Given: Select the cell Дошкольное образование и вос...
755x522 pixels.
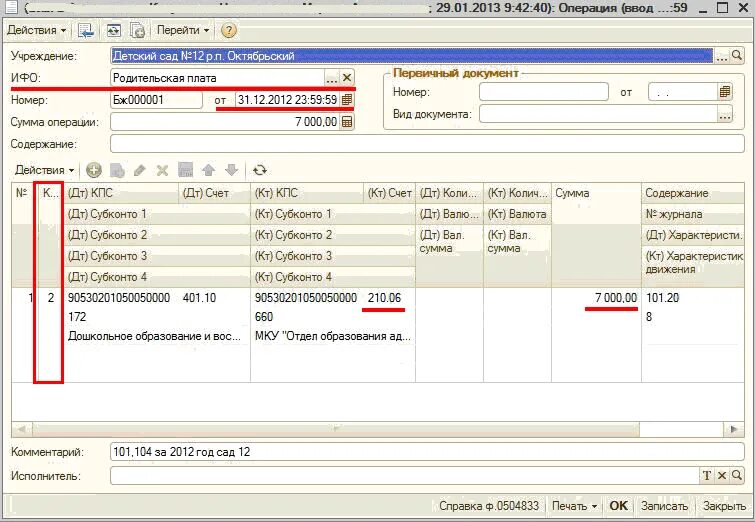Looking at the screenshot, I should coord(157,336).
